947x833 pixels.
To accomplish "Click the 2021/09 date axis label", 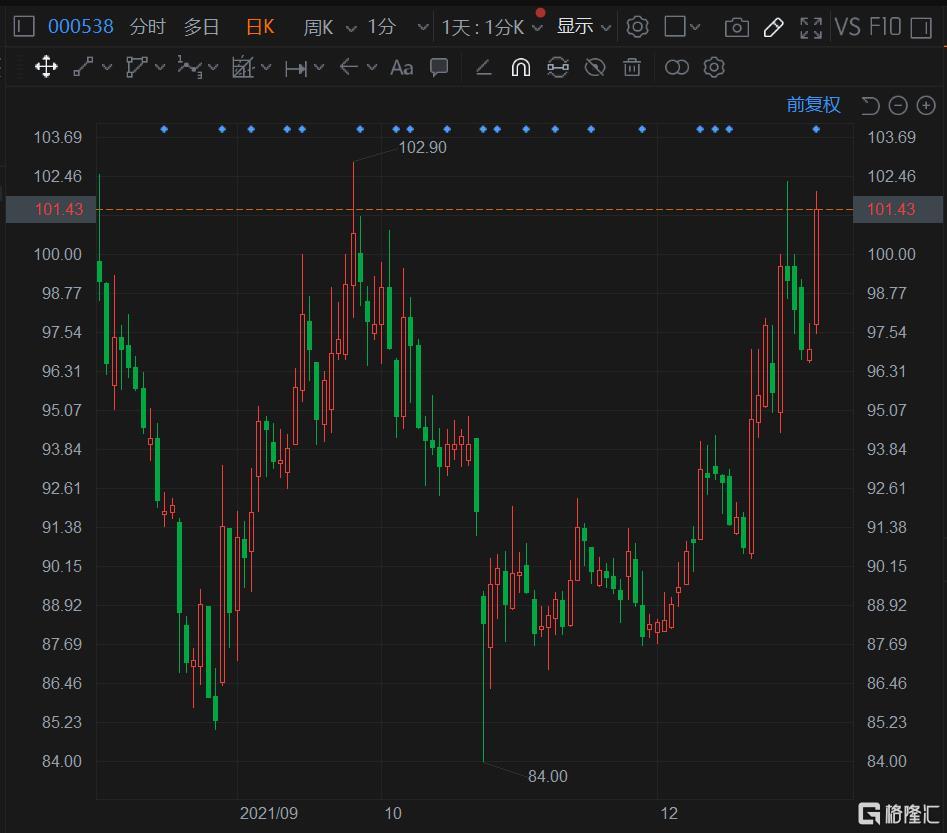I will pyautogui.click(x=269, y=813).
